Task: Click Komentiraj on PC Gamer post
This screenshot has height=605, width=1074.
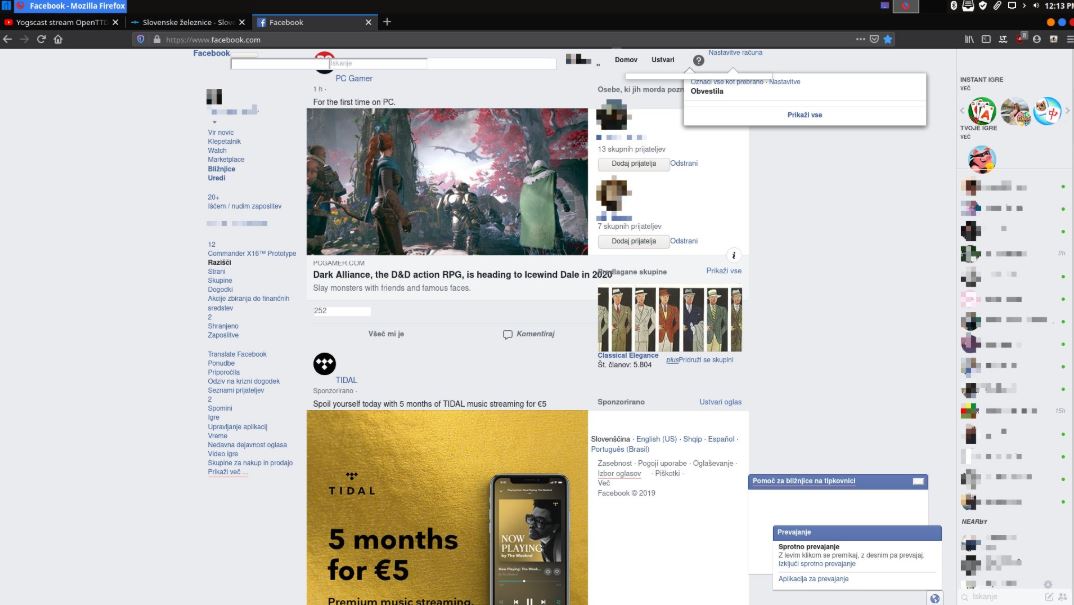Action: point(536,334)
